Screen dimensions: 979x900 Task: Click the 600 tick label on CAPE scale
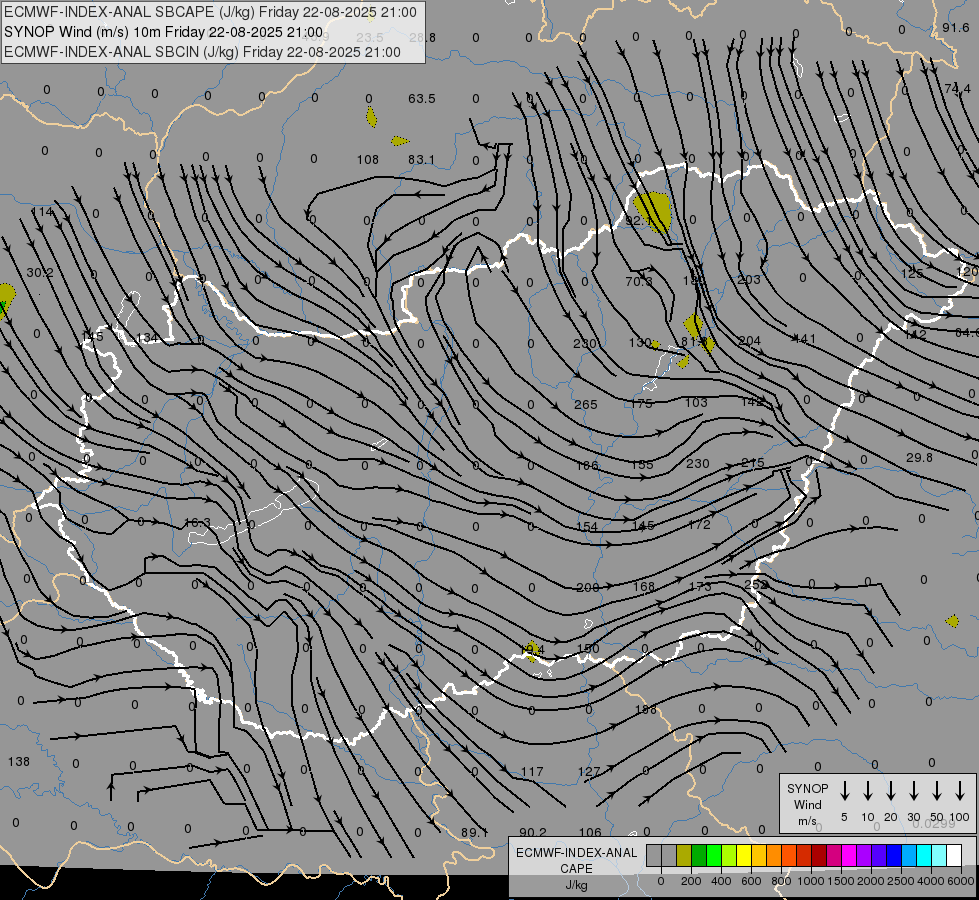pos(751,881)
